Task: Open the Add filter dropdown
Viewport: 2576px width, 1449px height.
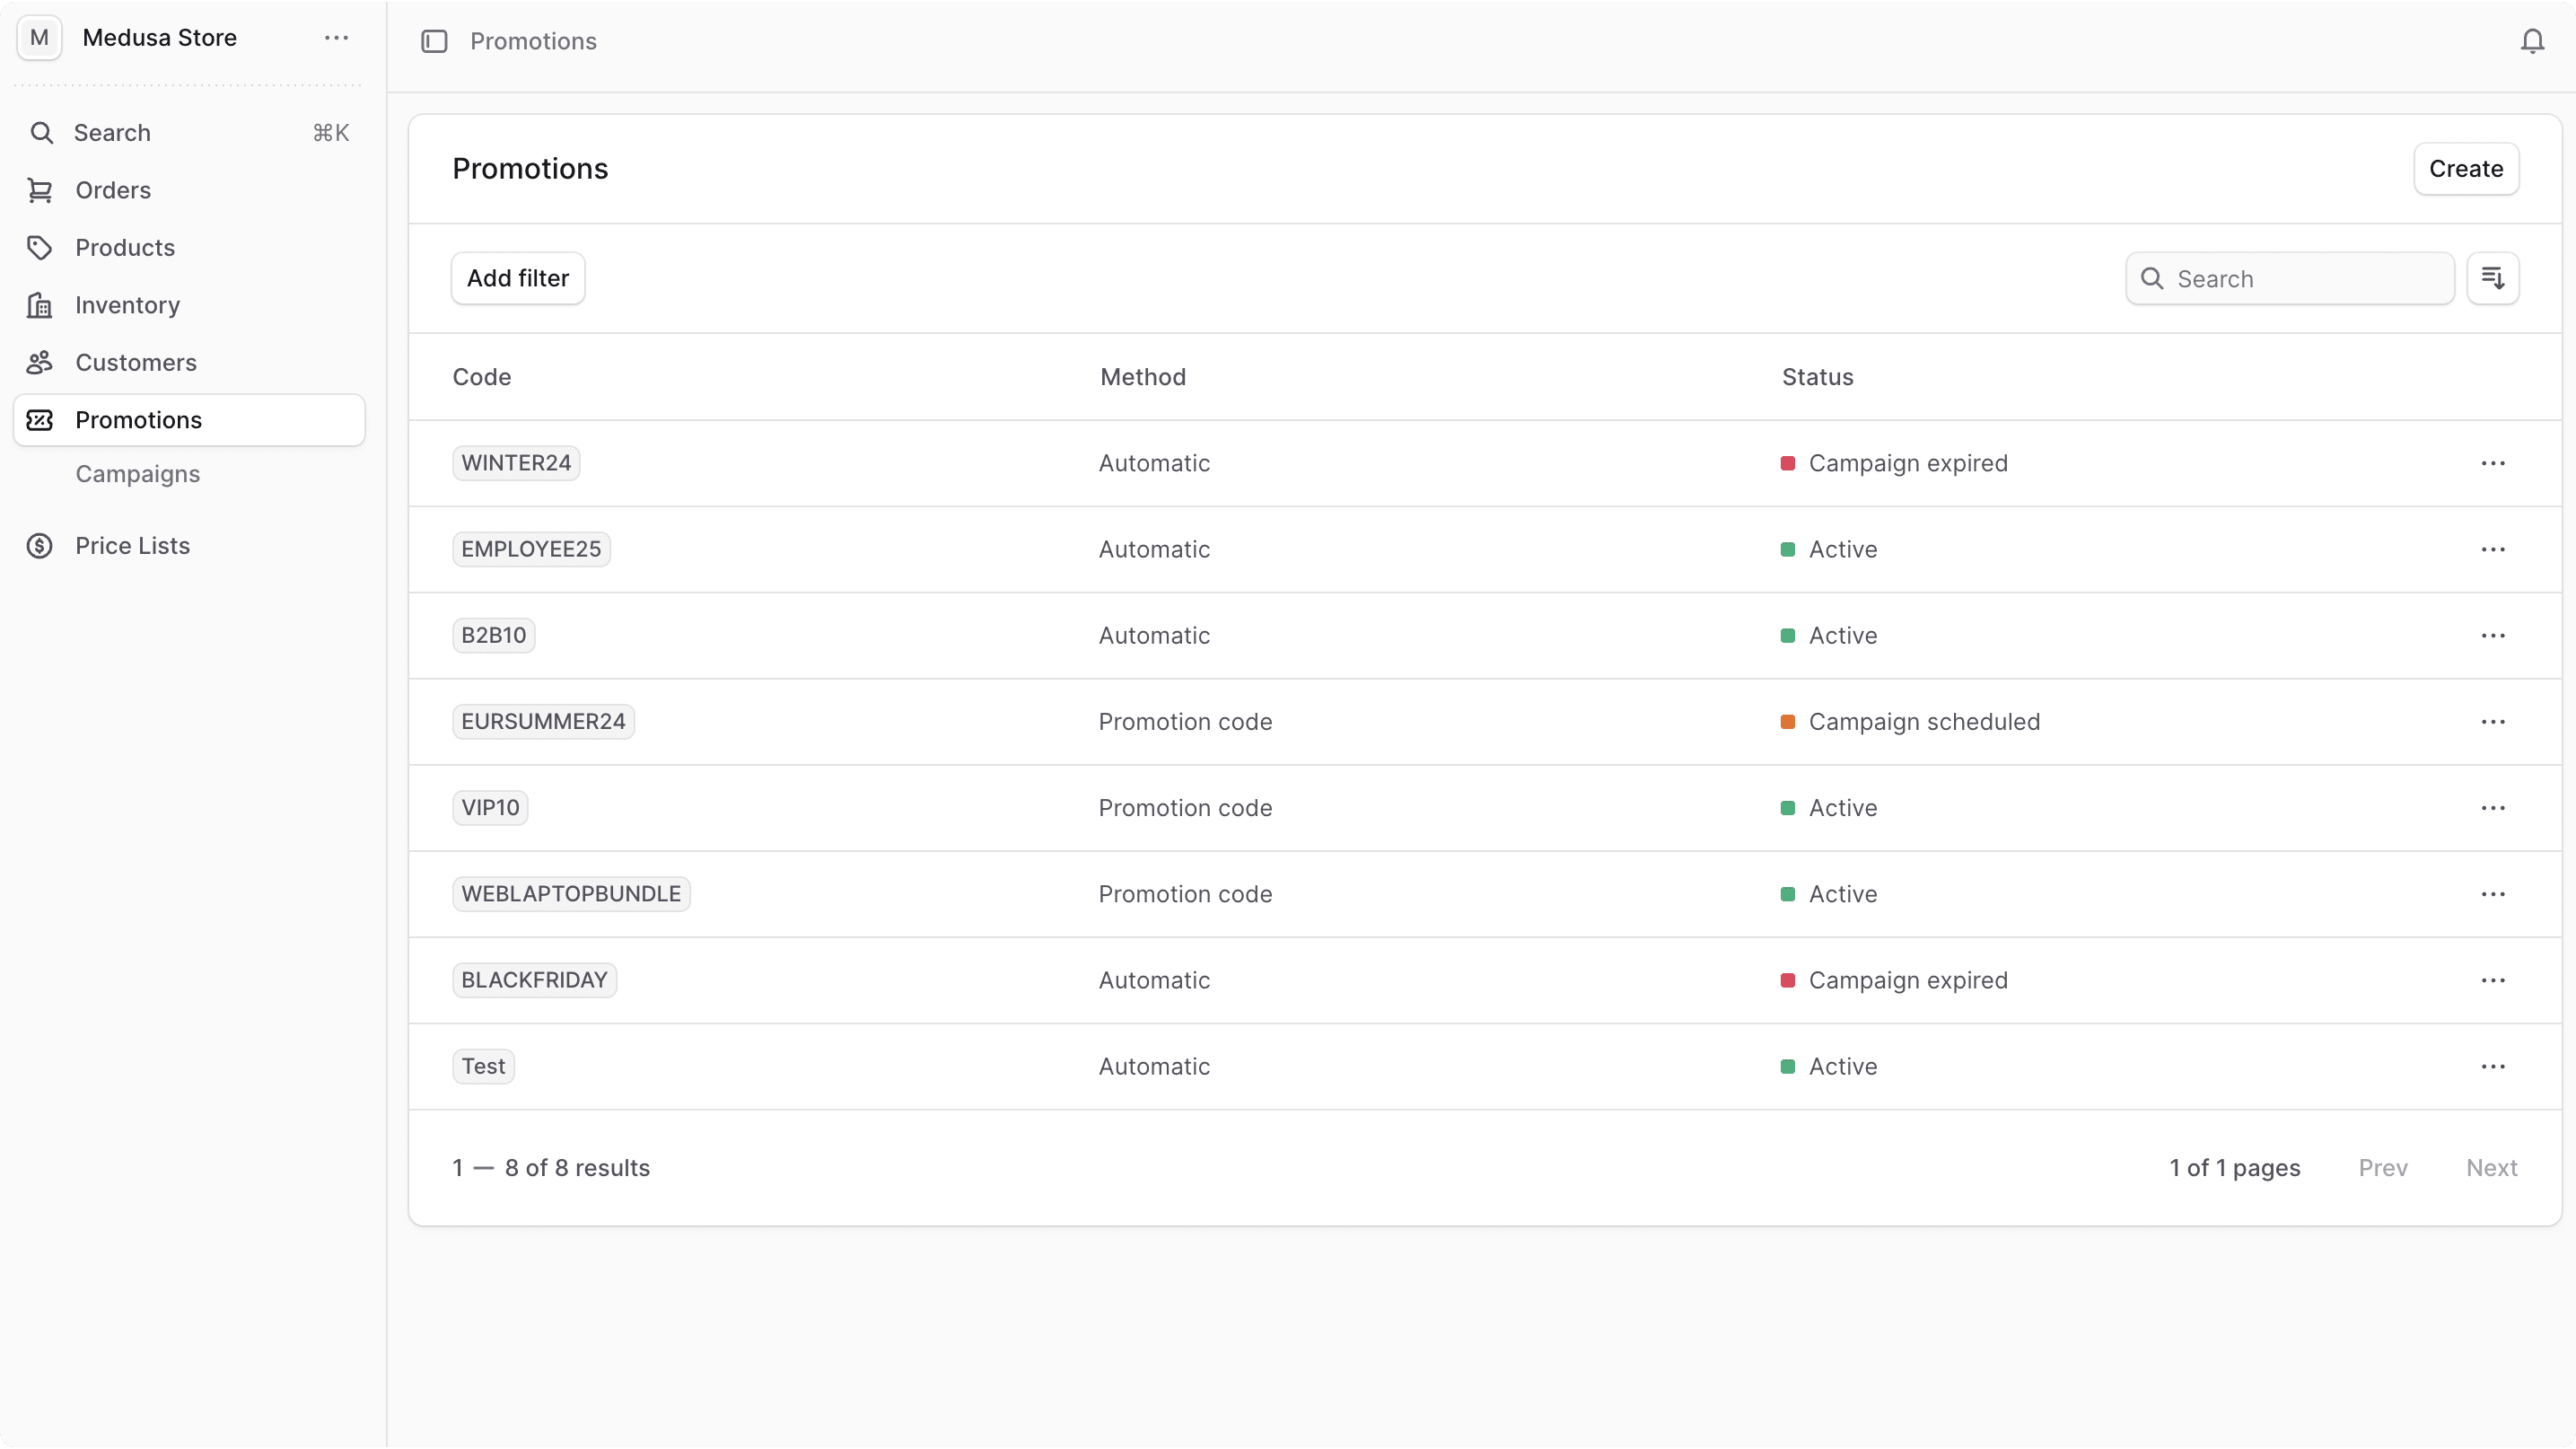Action: click(517, 278)
